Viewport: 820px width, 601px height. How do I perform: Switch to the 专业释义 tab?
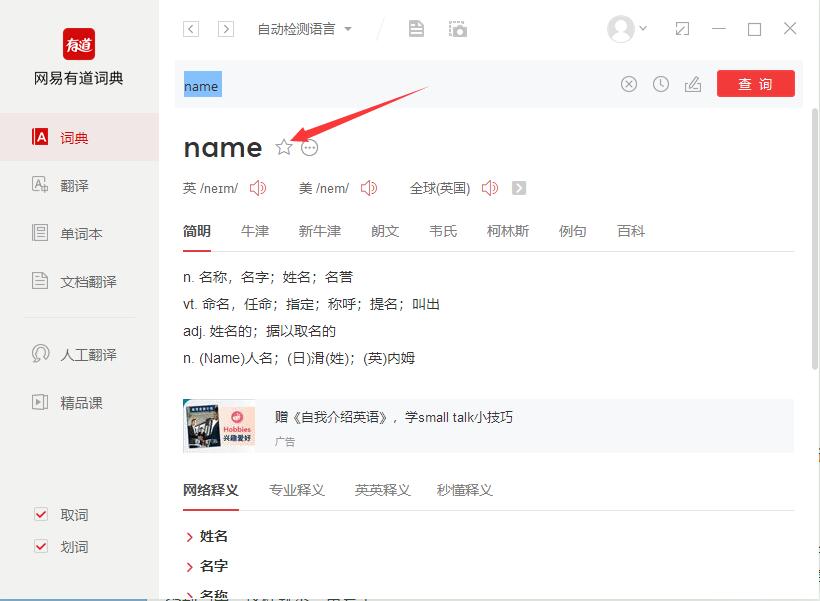click(x=297, y=490)
